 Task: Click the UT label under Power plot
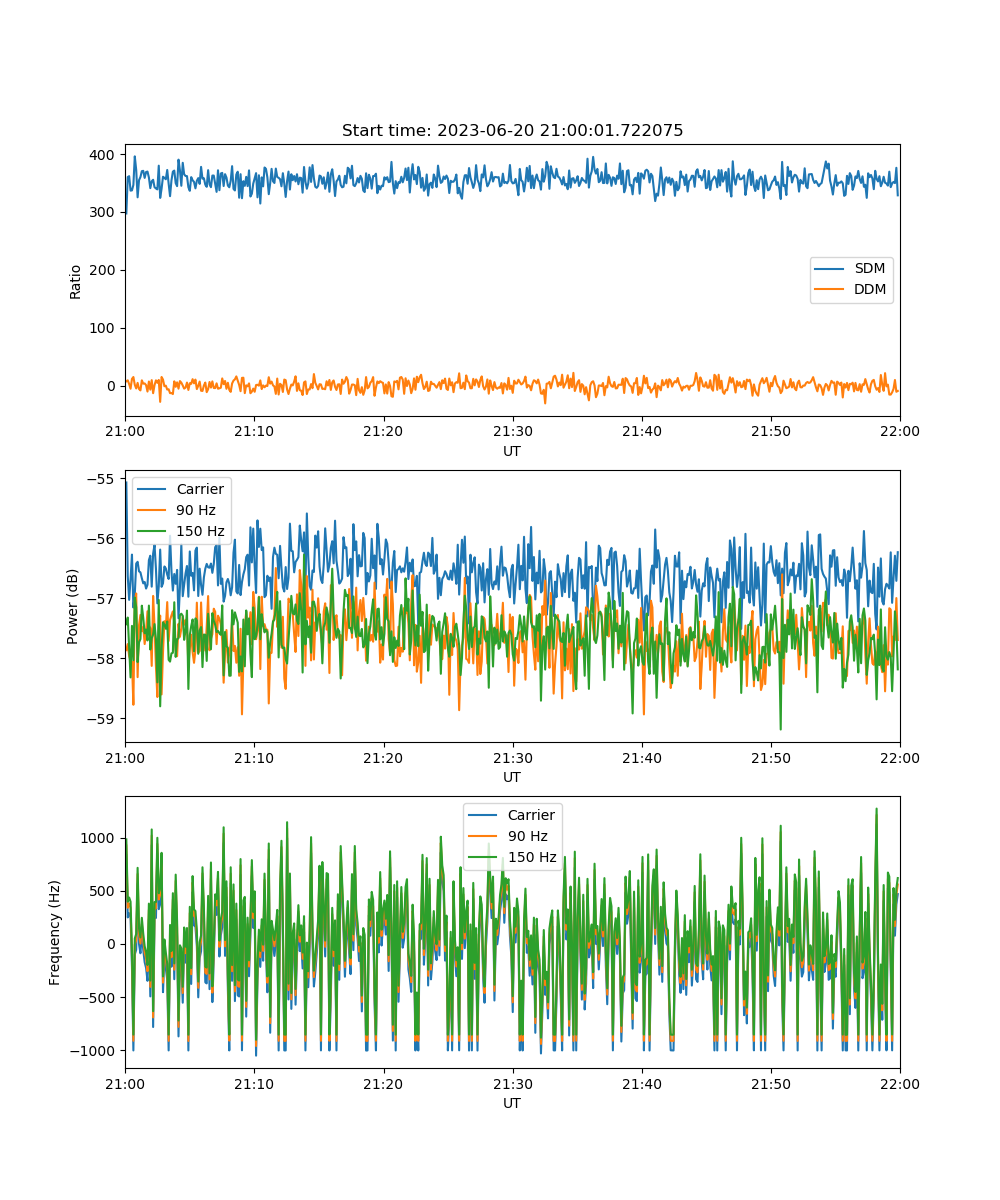512,777
